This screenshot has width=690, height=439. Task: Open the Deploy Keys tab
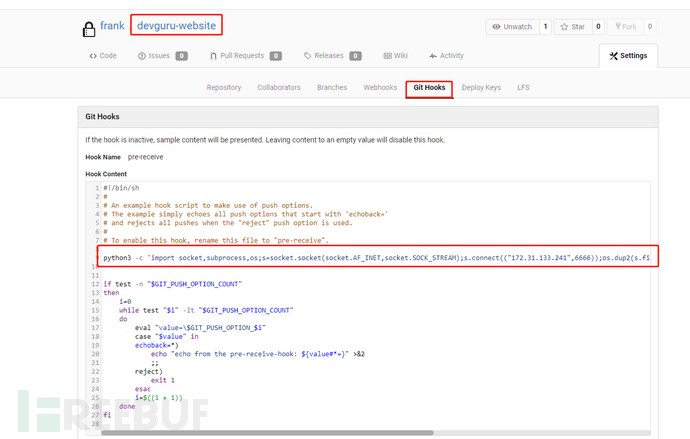pos(480,88)
